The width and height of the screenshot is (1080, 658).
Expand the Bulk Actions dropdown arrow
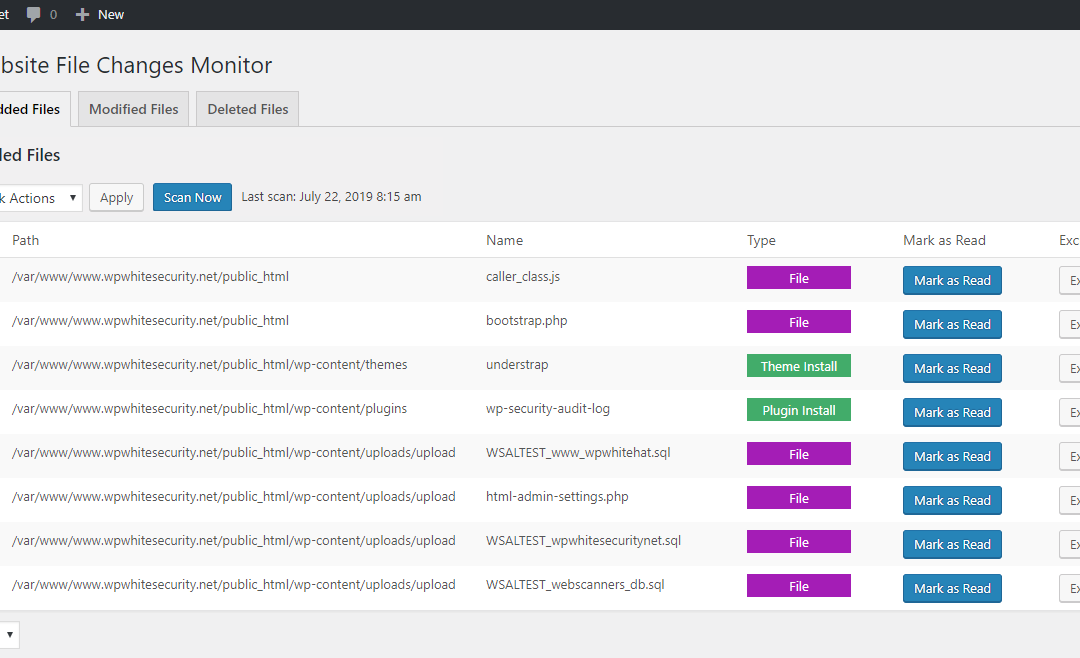75,197
